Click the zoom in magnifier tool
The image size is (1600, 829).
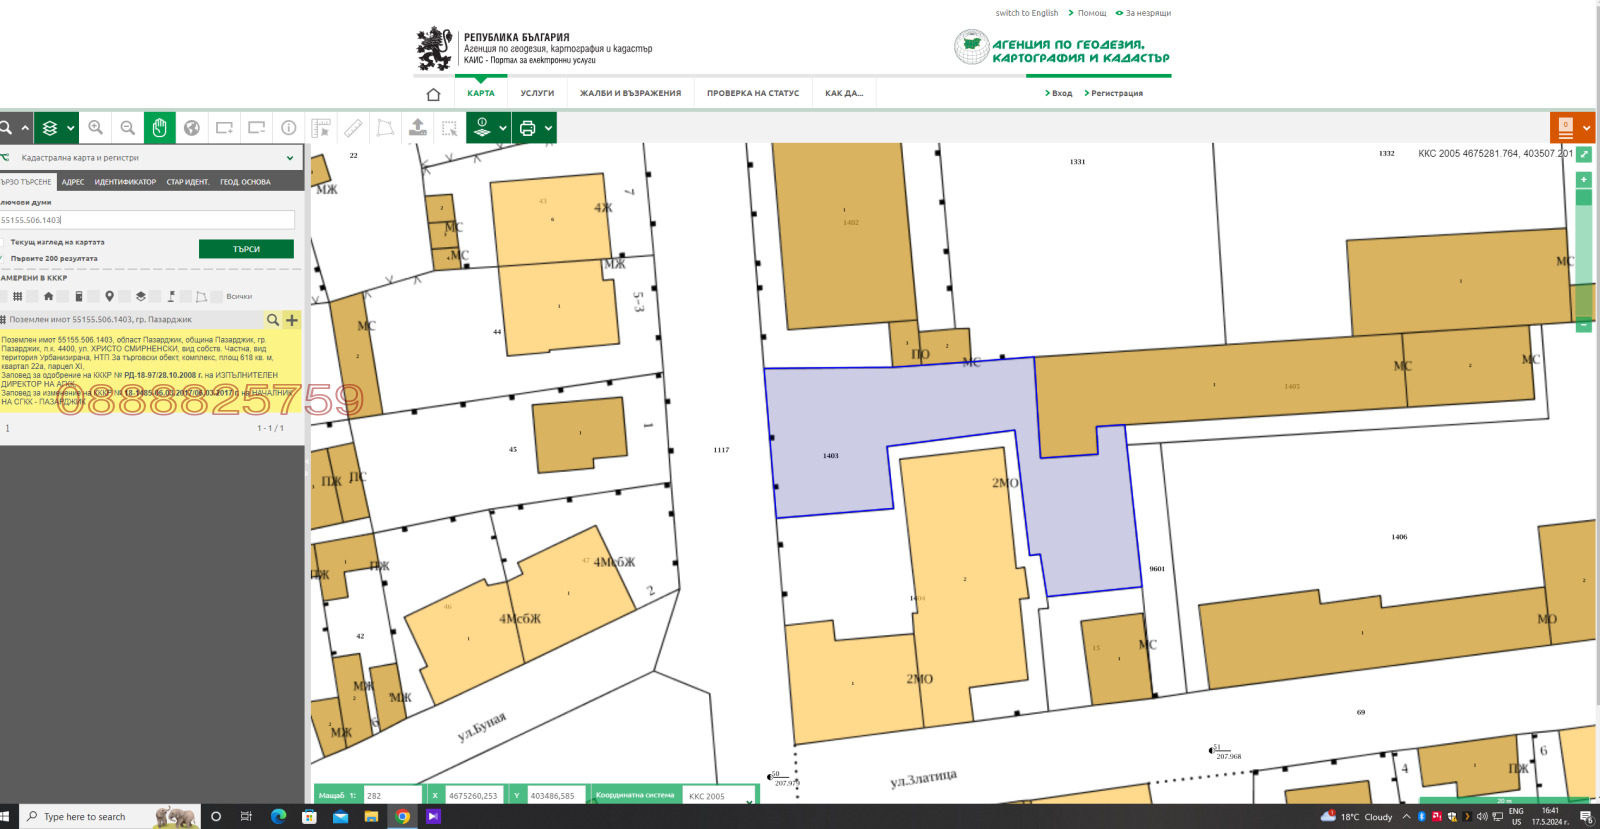coord(96,128)
